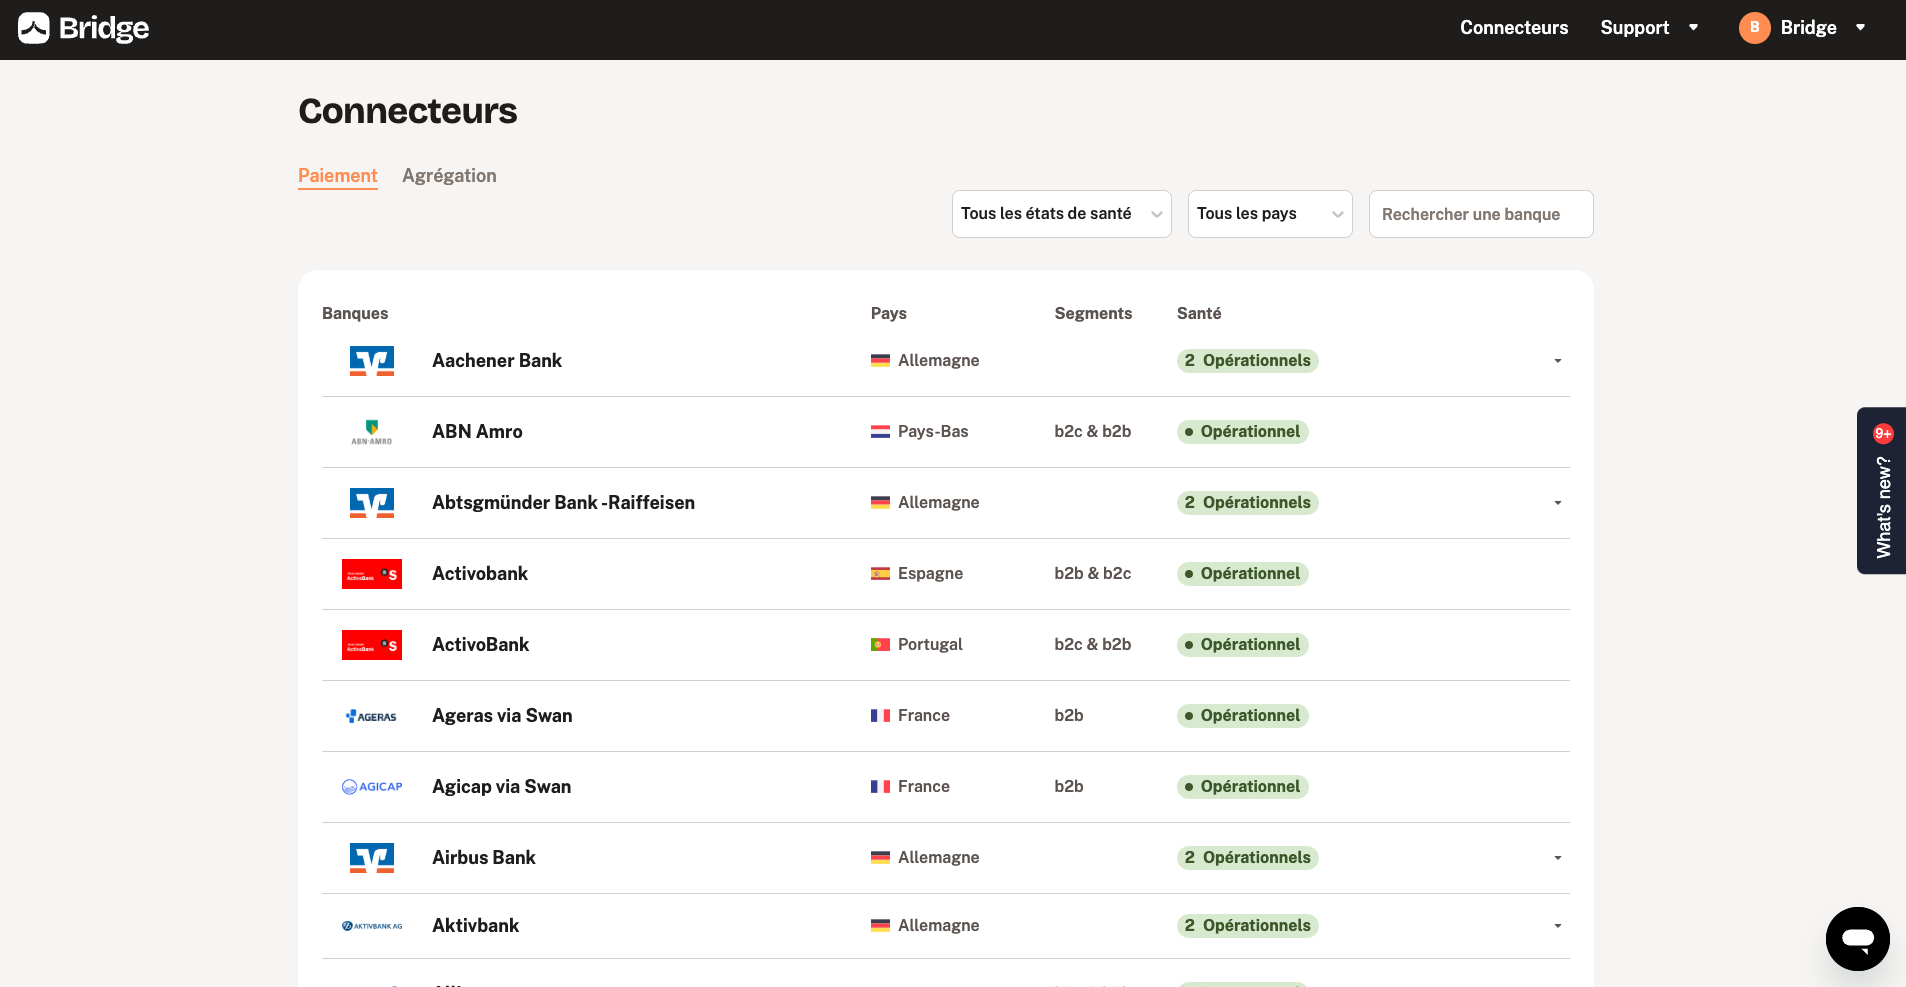
Task: Click the Abtsgmünder Bank-Raiffeisen logo
Action: (x=372, y=503)
